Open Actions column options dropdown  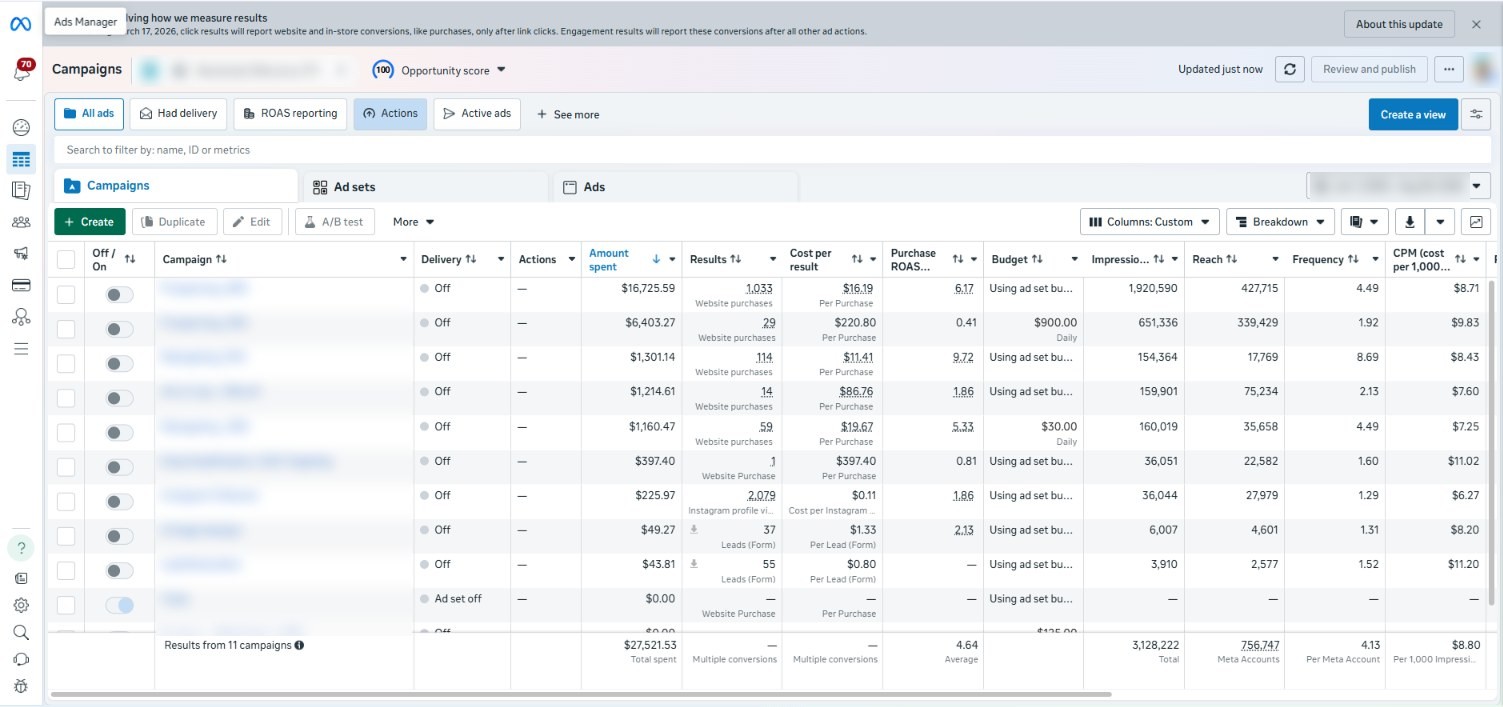pyautogui.click(x=571, y=259)
